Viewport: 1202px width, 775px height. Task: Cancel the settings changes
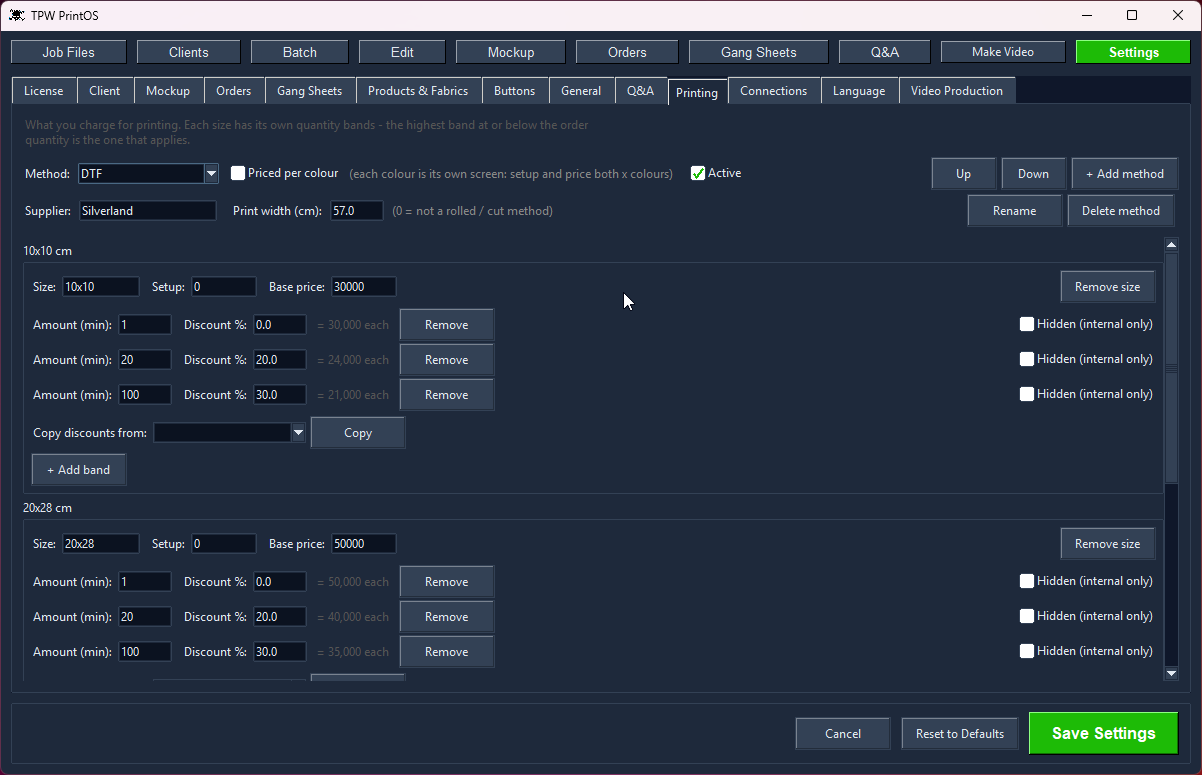click(x=843, y=733)
